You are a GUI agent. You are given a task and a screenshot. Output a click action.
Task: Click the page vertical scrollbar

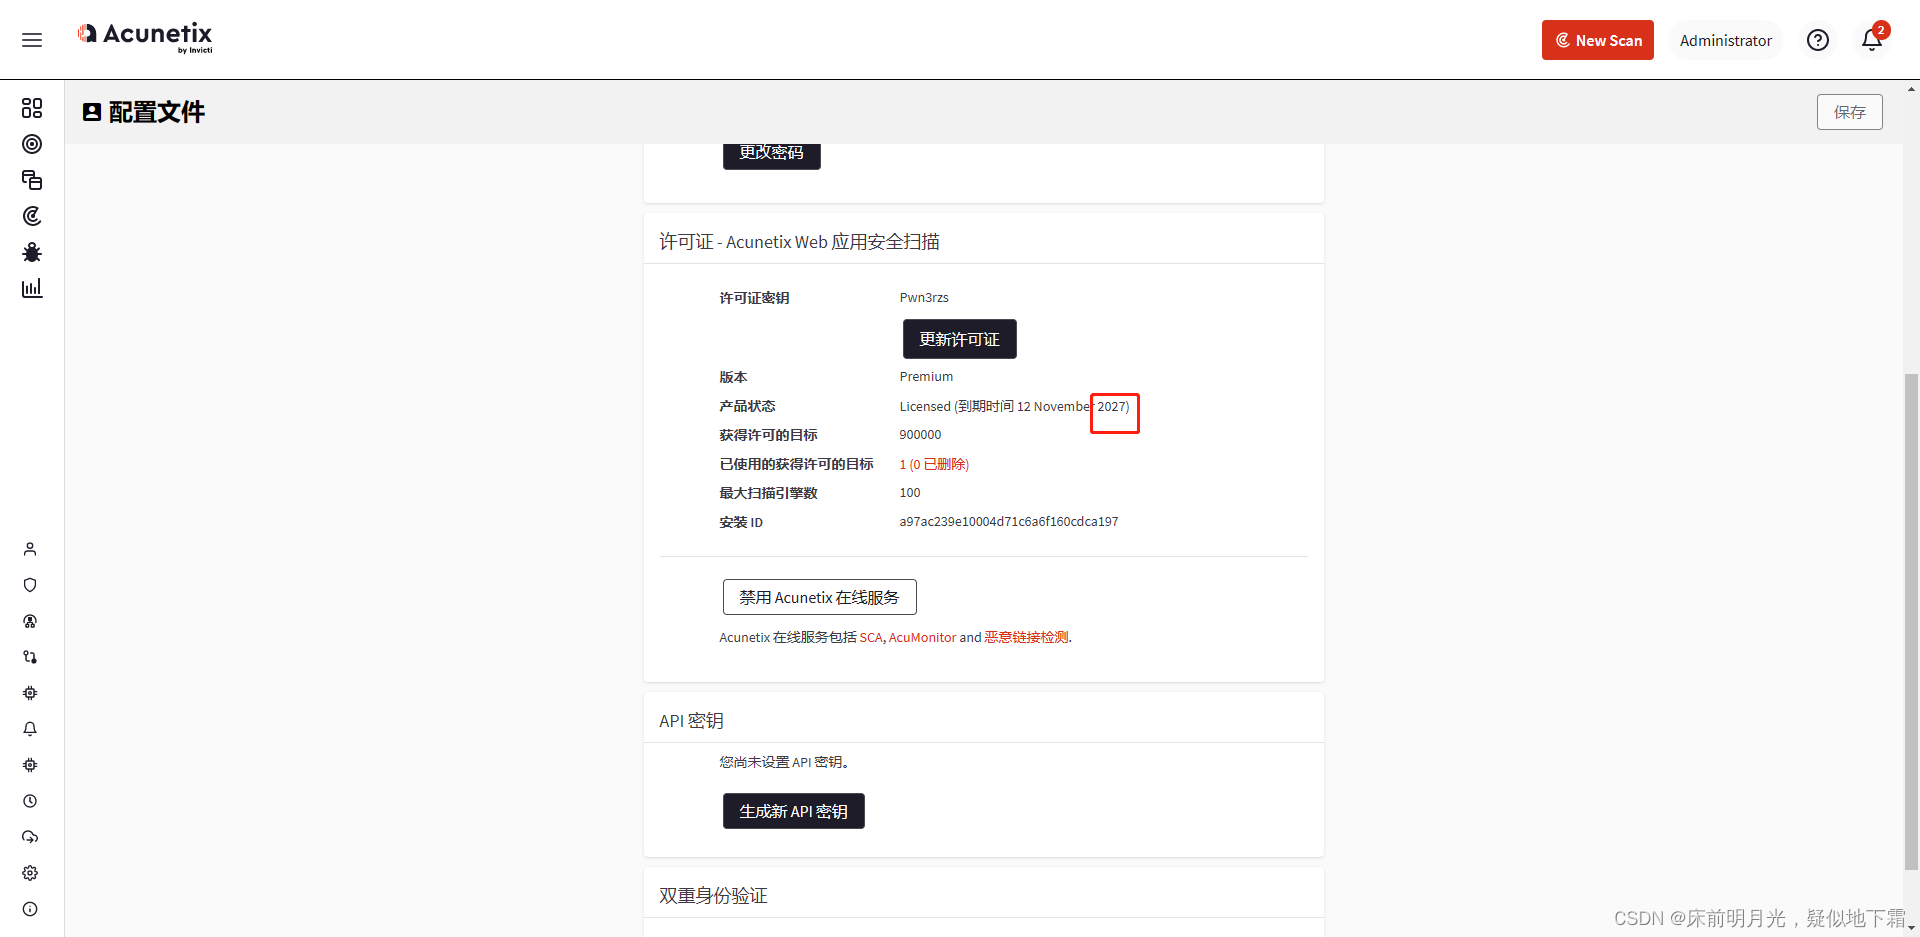pyautogui.click(x=1911, y=620)
